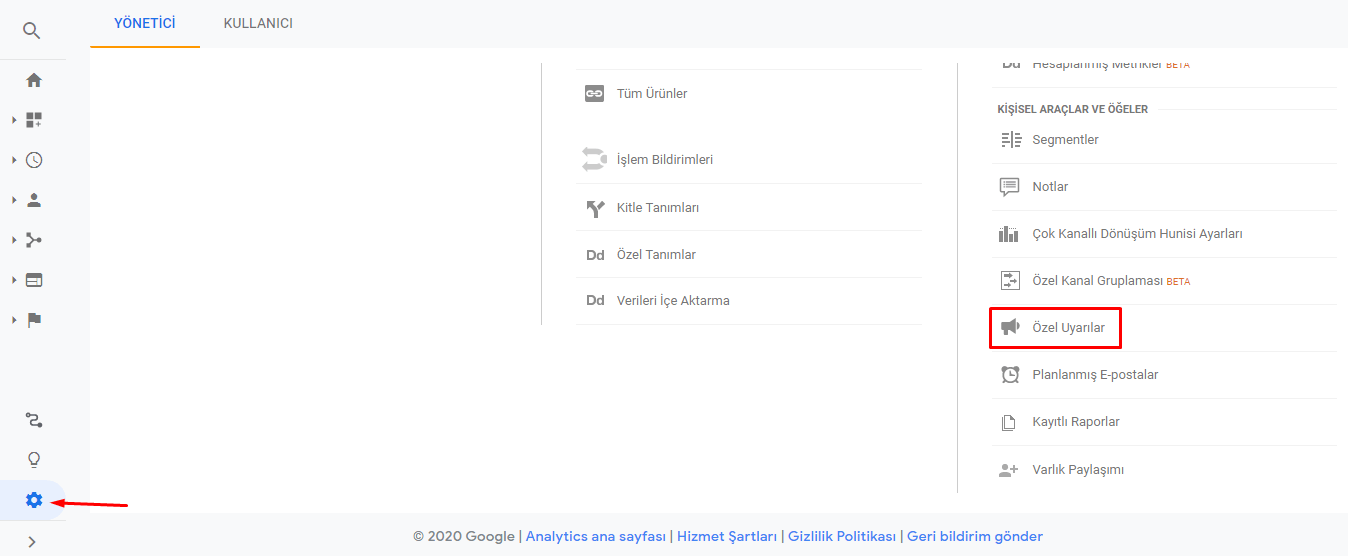Open Admin gear icon

click(34, 500)
